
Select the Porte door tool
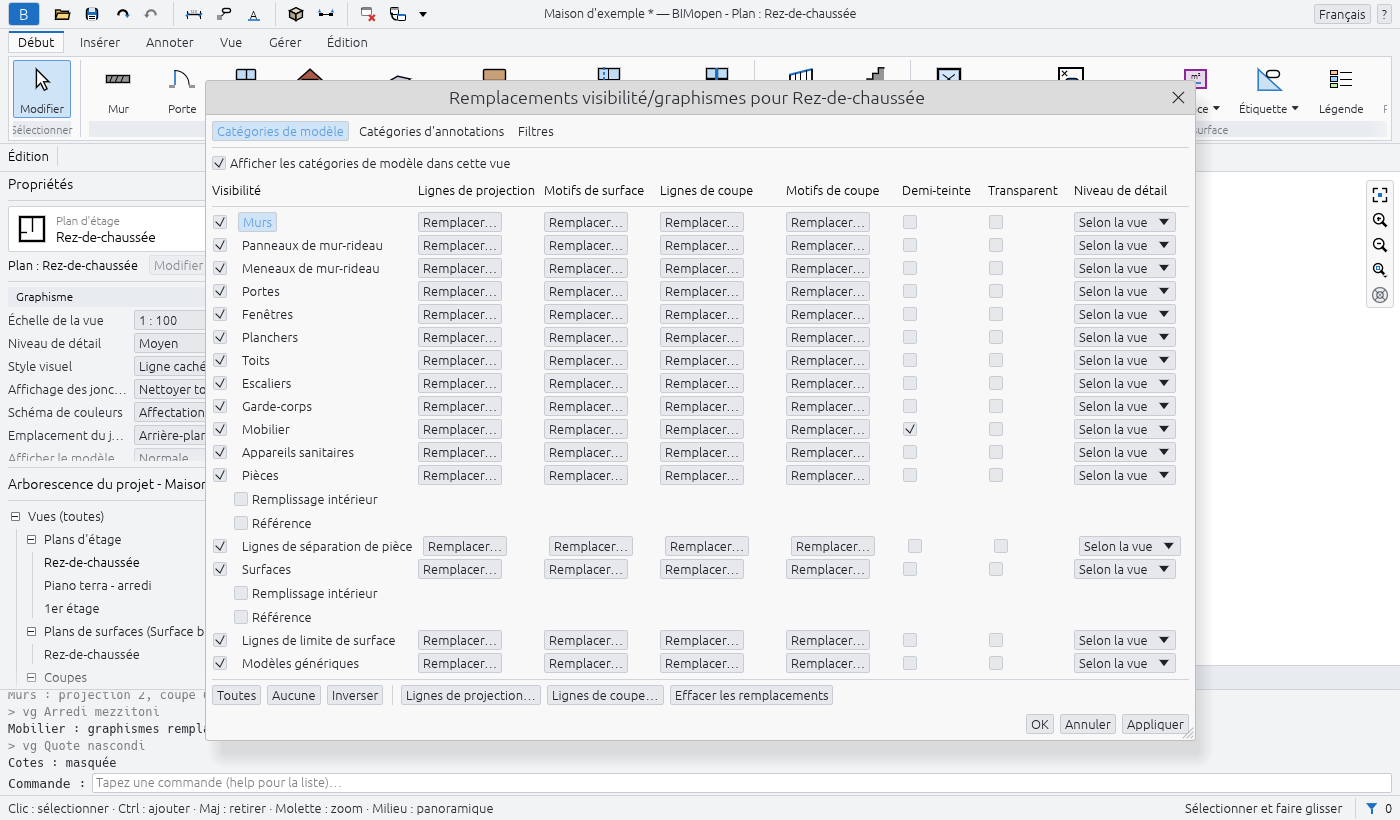(182, 90)
